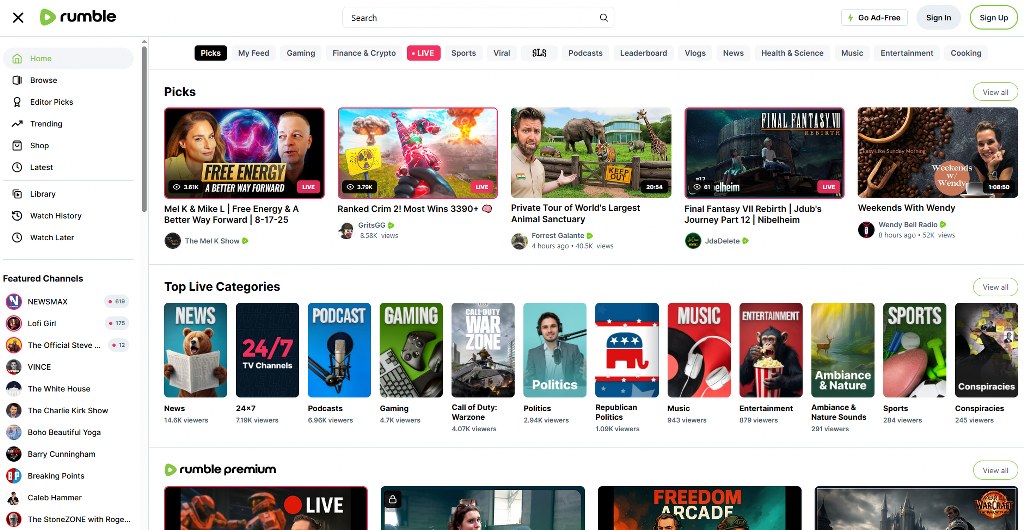Viewport: 1024px width, 530px height.
Task: Click GritsGG channel avatar
Action: pos(346,230)
